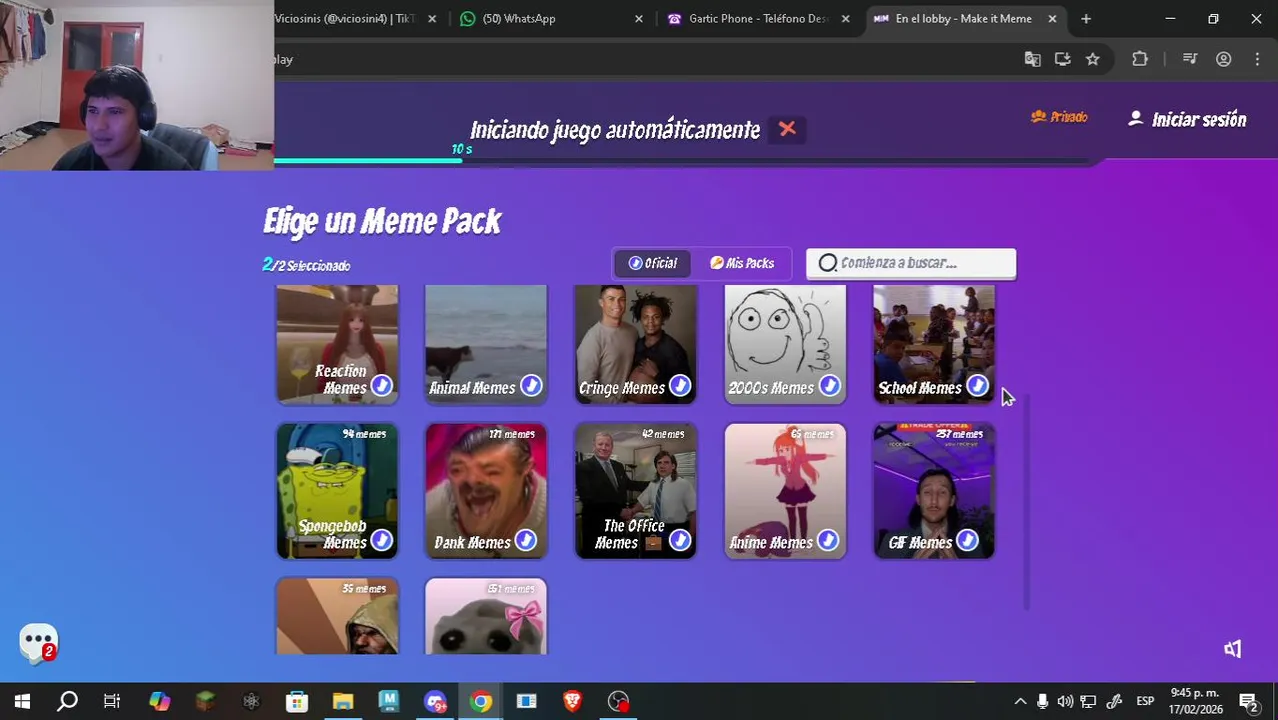Click the install app icon in address bar
The width and height of the screenshot is (1278, 720).
[x=1062, y=59]
